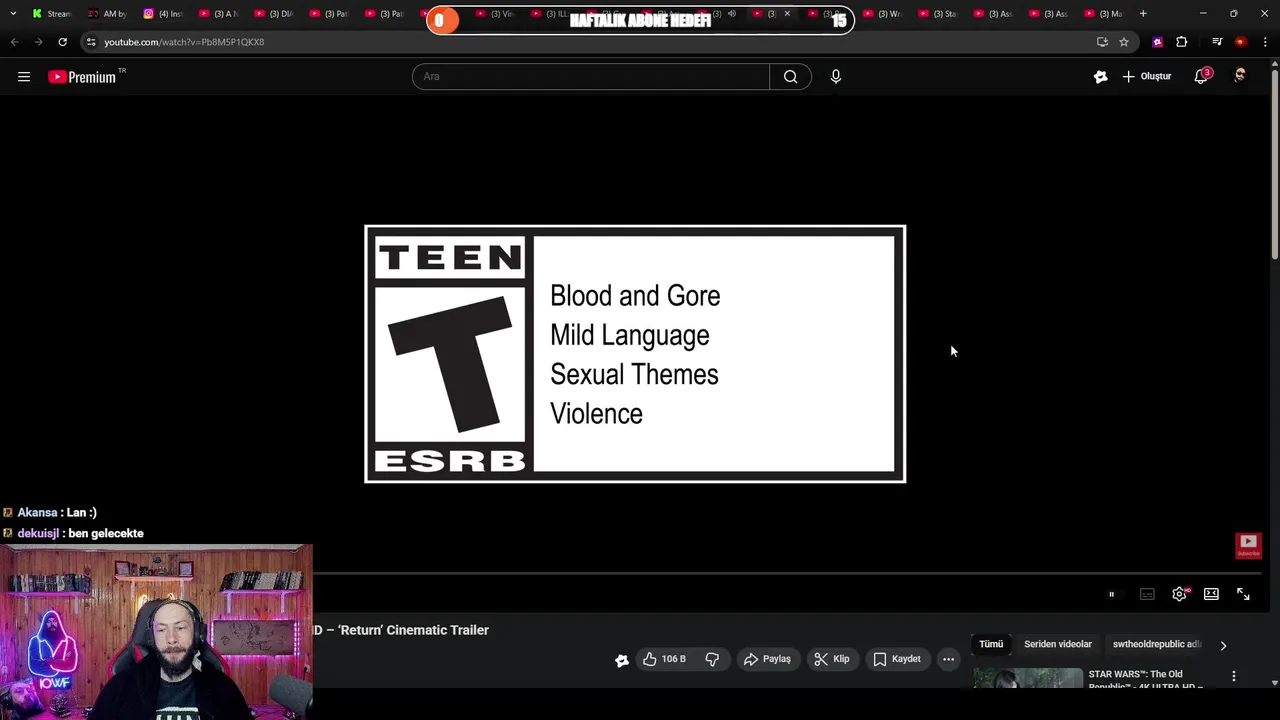Close the active browser tab

click(x=787, y=14)
